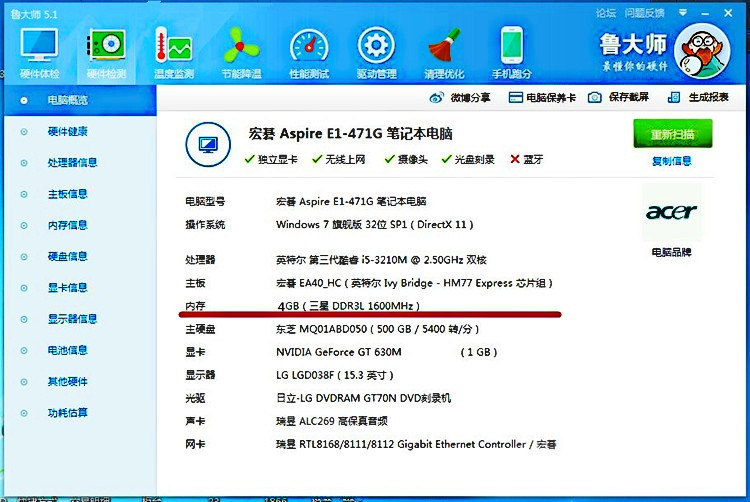The width and height of the screenshot is (750, 502).
Task: Select 处理器信息 in the sidebar
Action: (x=72, y=163)
